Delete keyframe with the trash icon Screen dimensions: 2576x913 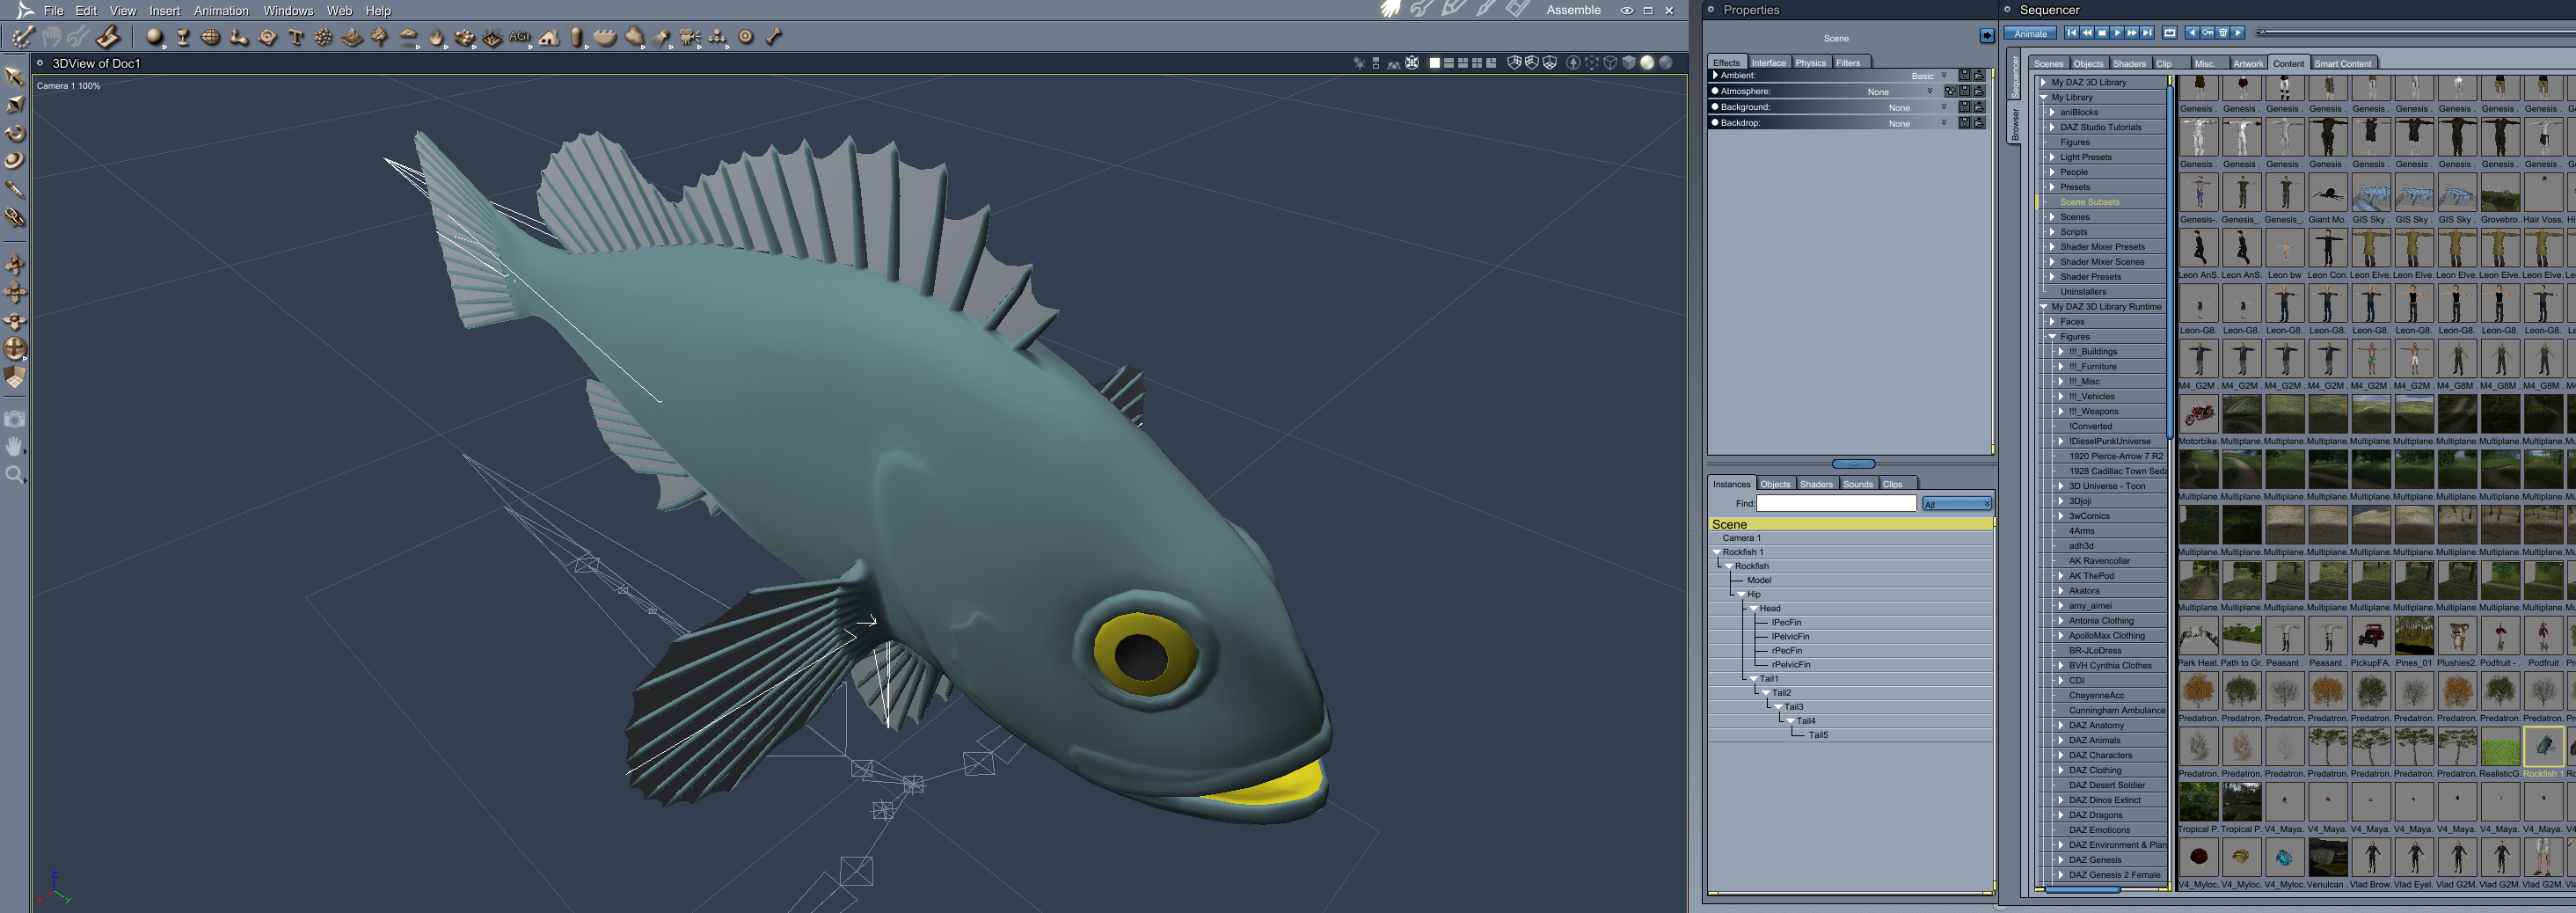pos(2223,33)
